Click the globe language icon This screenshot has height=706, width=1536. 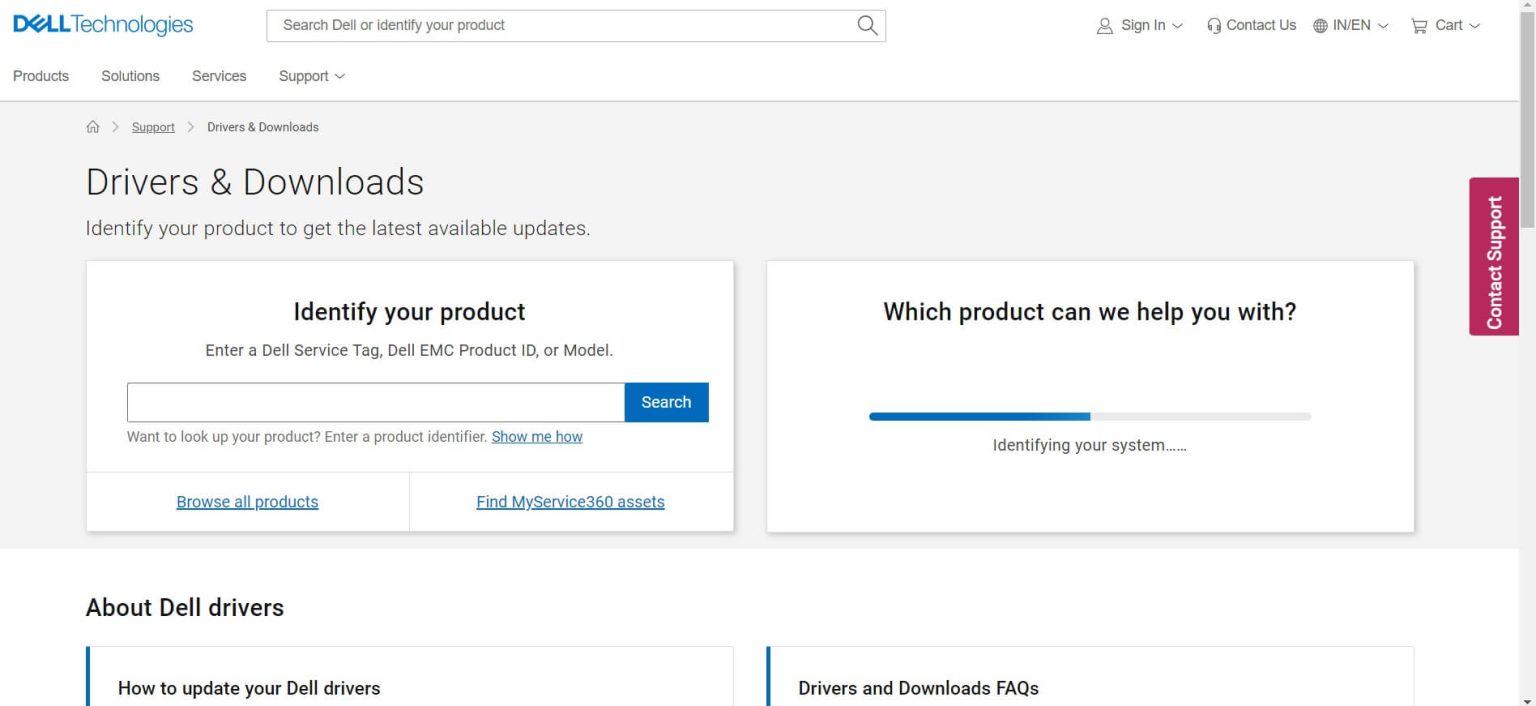click(x=1322, y=25)
